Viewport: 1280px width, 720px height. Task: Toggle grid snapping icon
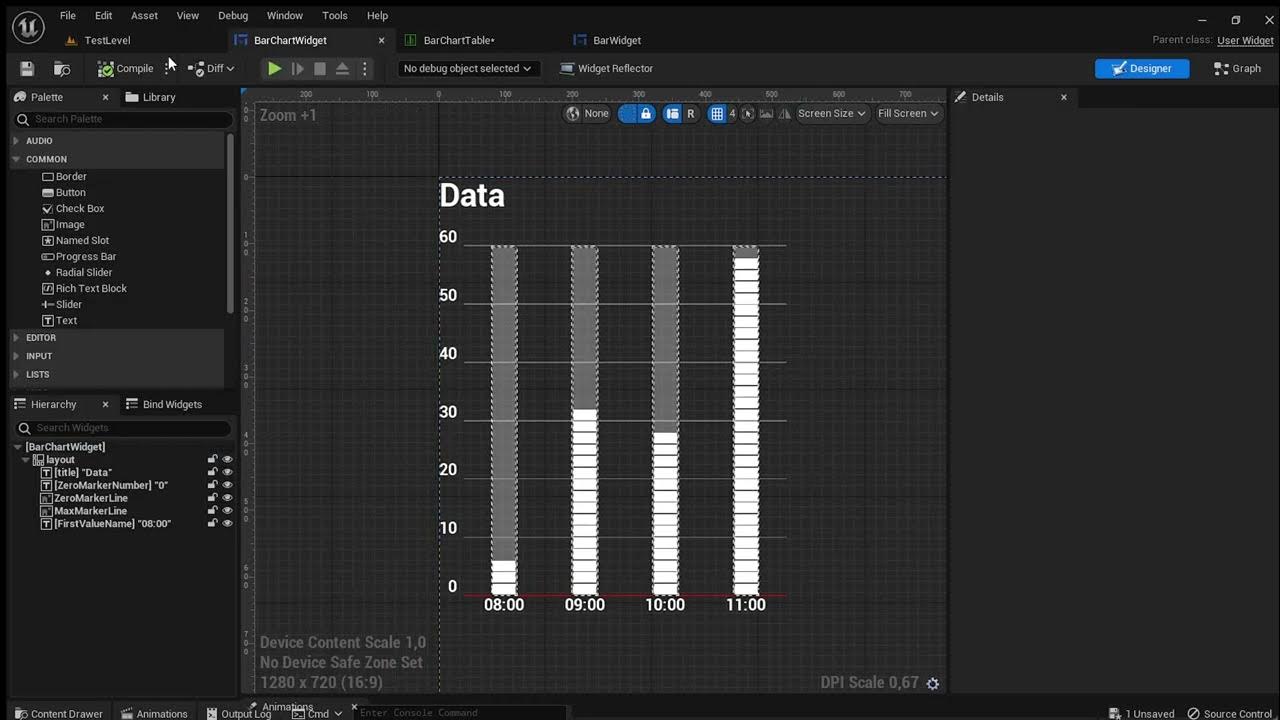tap(717, 113)
